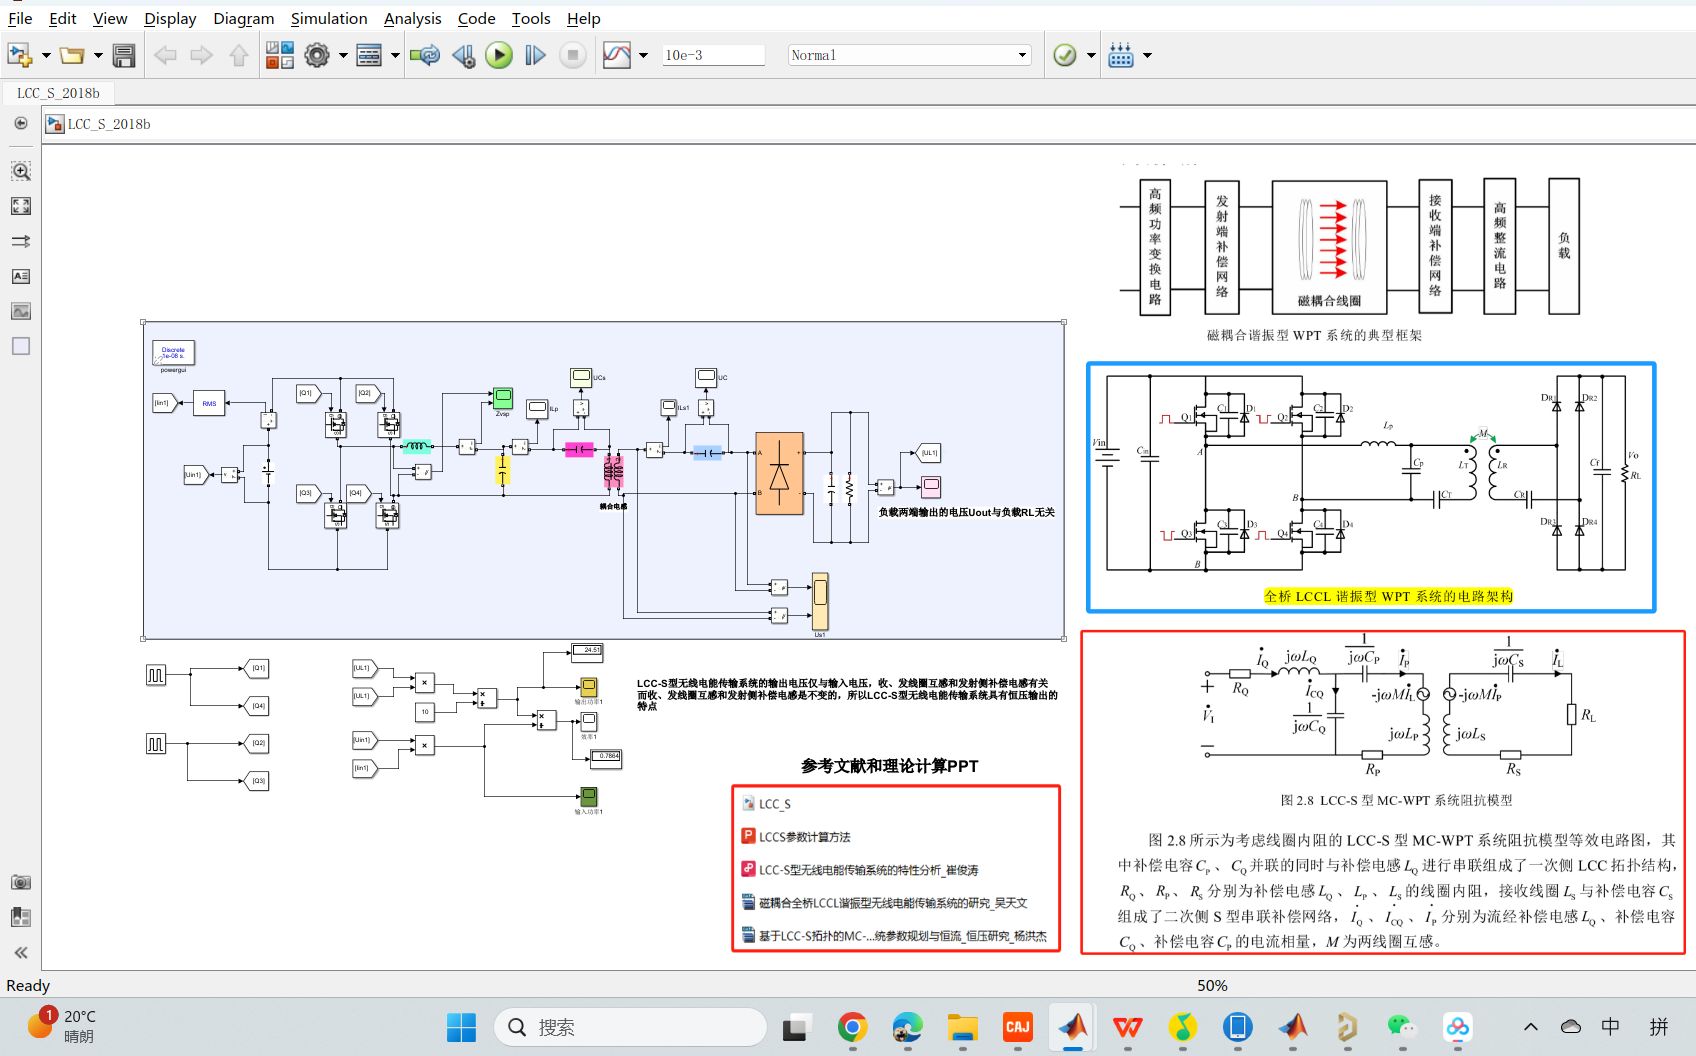Switch to the LCC_S_2018b tab
The height and width of the screenshot is (1056, 1696).
tap(58, 93)
